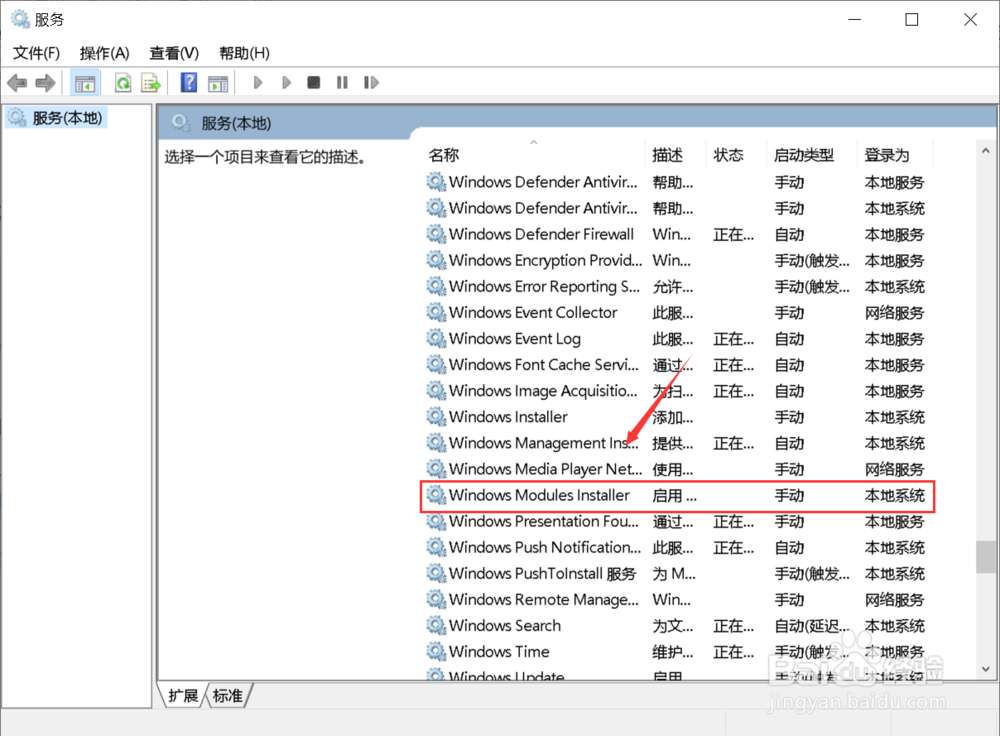Stop the service using the black square icon
Screen dimensions: 1000x736
tap(313, 82)
